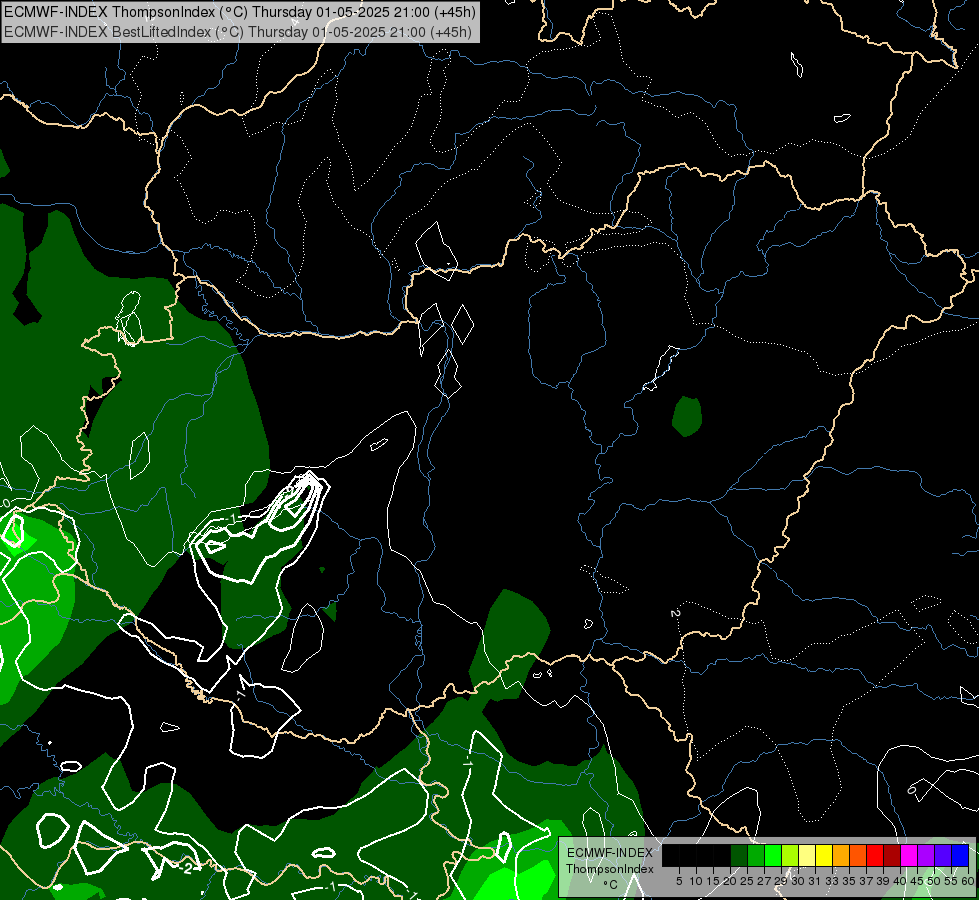Click the small green patch in the map's east
Screen dimensions: 979x900
[687, 416]
